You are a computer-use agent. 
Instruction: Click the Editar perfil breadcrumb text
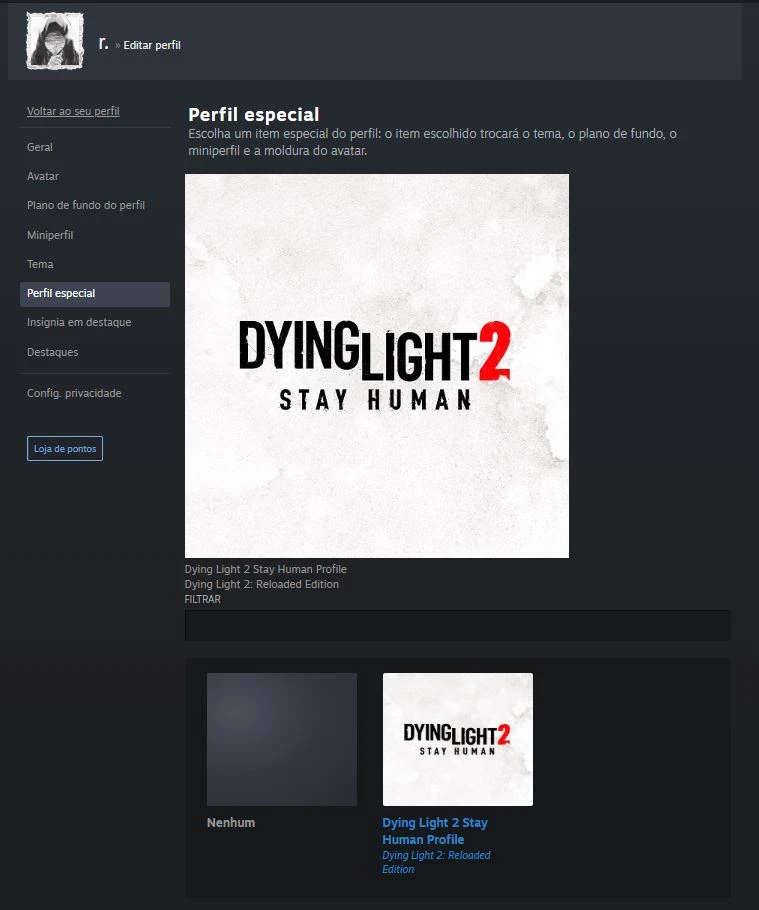pos(152,45)
